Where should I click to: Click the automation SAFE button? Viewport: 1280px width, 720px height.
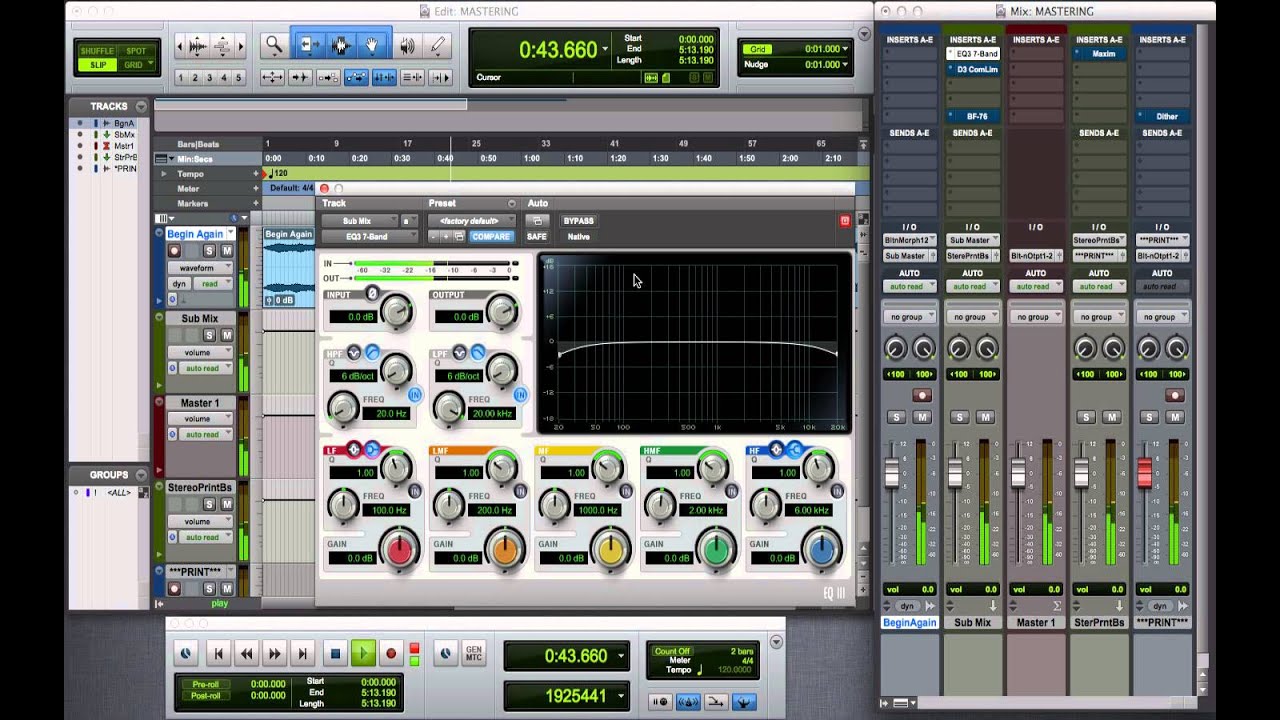click(537, 237)
